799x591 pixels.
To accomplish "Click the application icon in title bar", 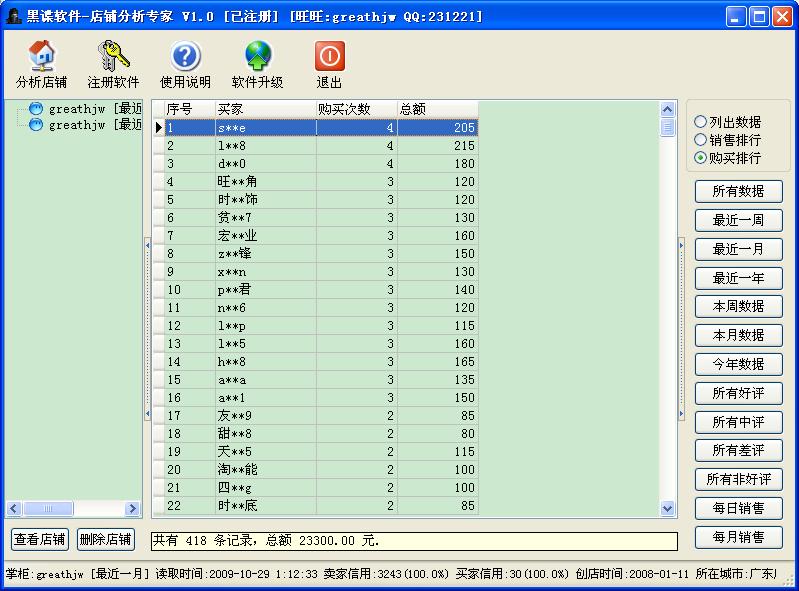I will coord(13,16).
